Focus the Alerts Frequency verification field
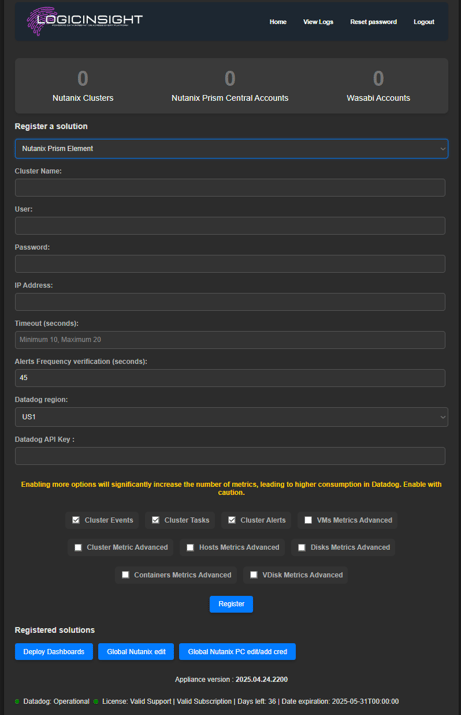Screen dimensions: 461x715 pyautogui.click(x=230, y=378)
